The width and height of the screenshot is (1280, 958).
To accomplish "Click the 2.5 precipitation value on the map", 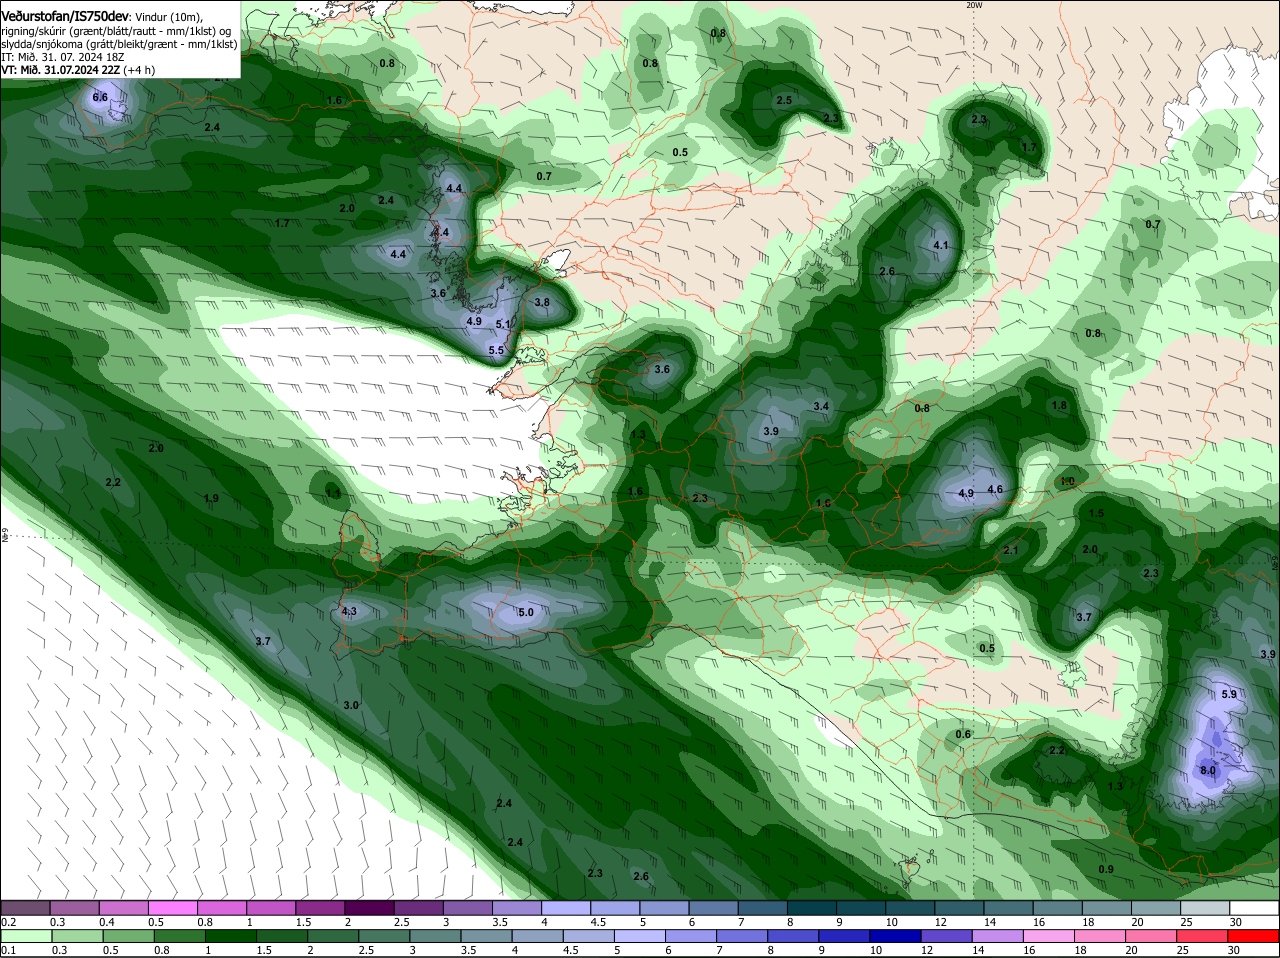I will click(784, 100).
